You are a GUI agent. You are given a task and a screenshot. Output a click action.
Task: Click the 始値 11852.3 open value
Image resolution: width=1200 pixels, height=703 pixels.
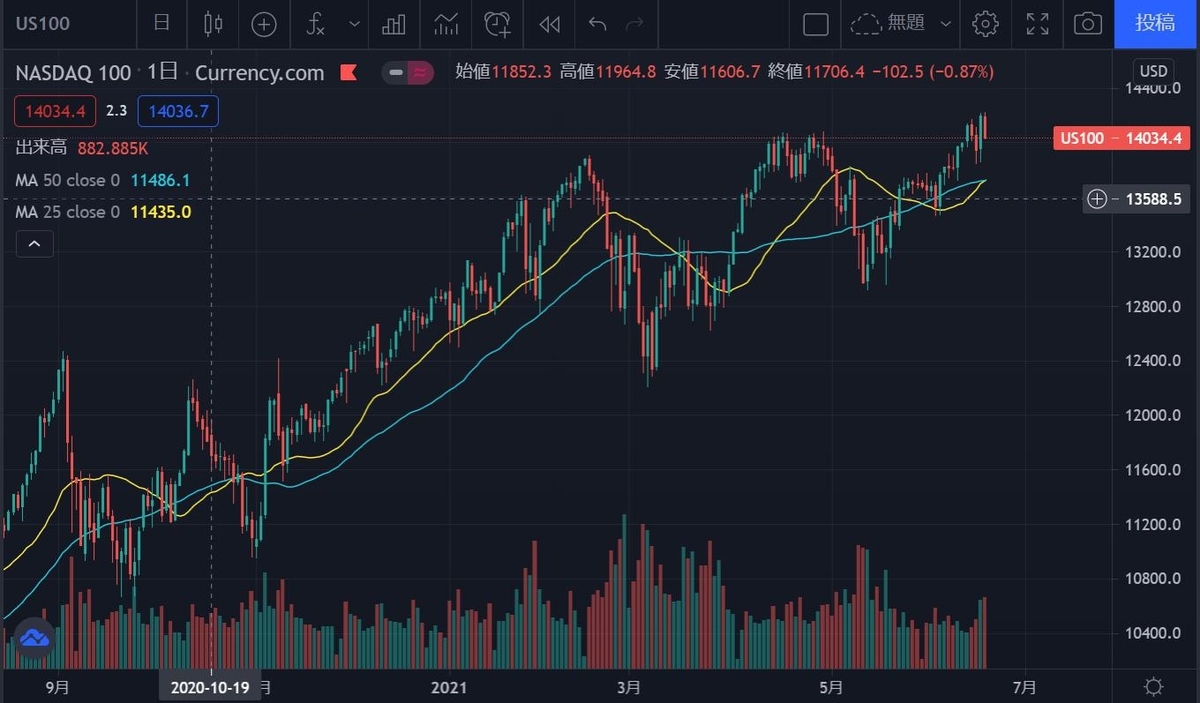(x=505, y=72)
